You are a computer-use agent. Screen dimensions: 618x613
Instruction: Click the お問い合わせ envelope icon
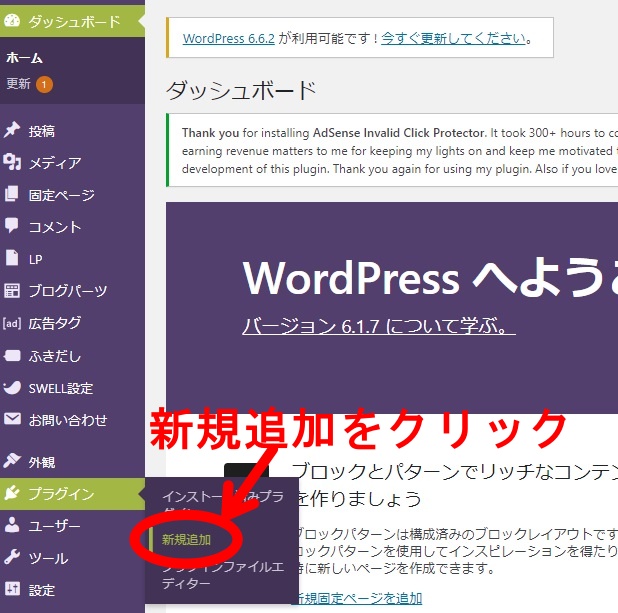13,420
